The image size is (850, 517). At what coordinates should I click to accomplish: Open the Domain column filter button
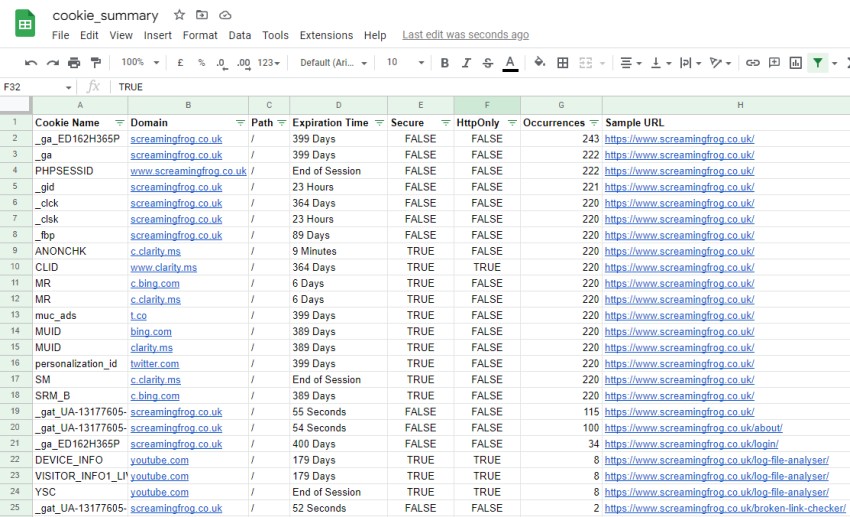click(x=240, y=123)
